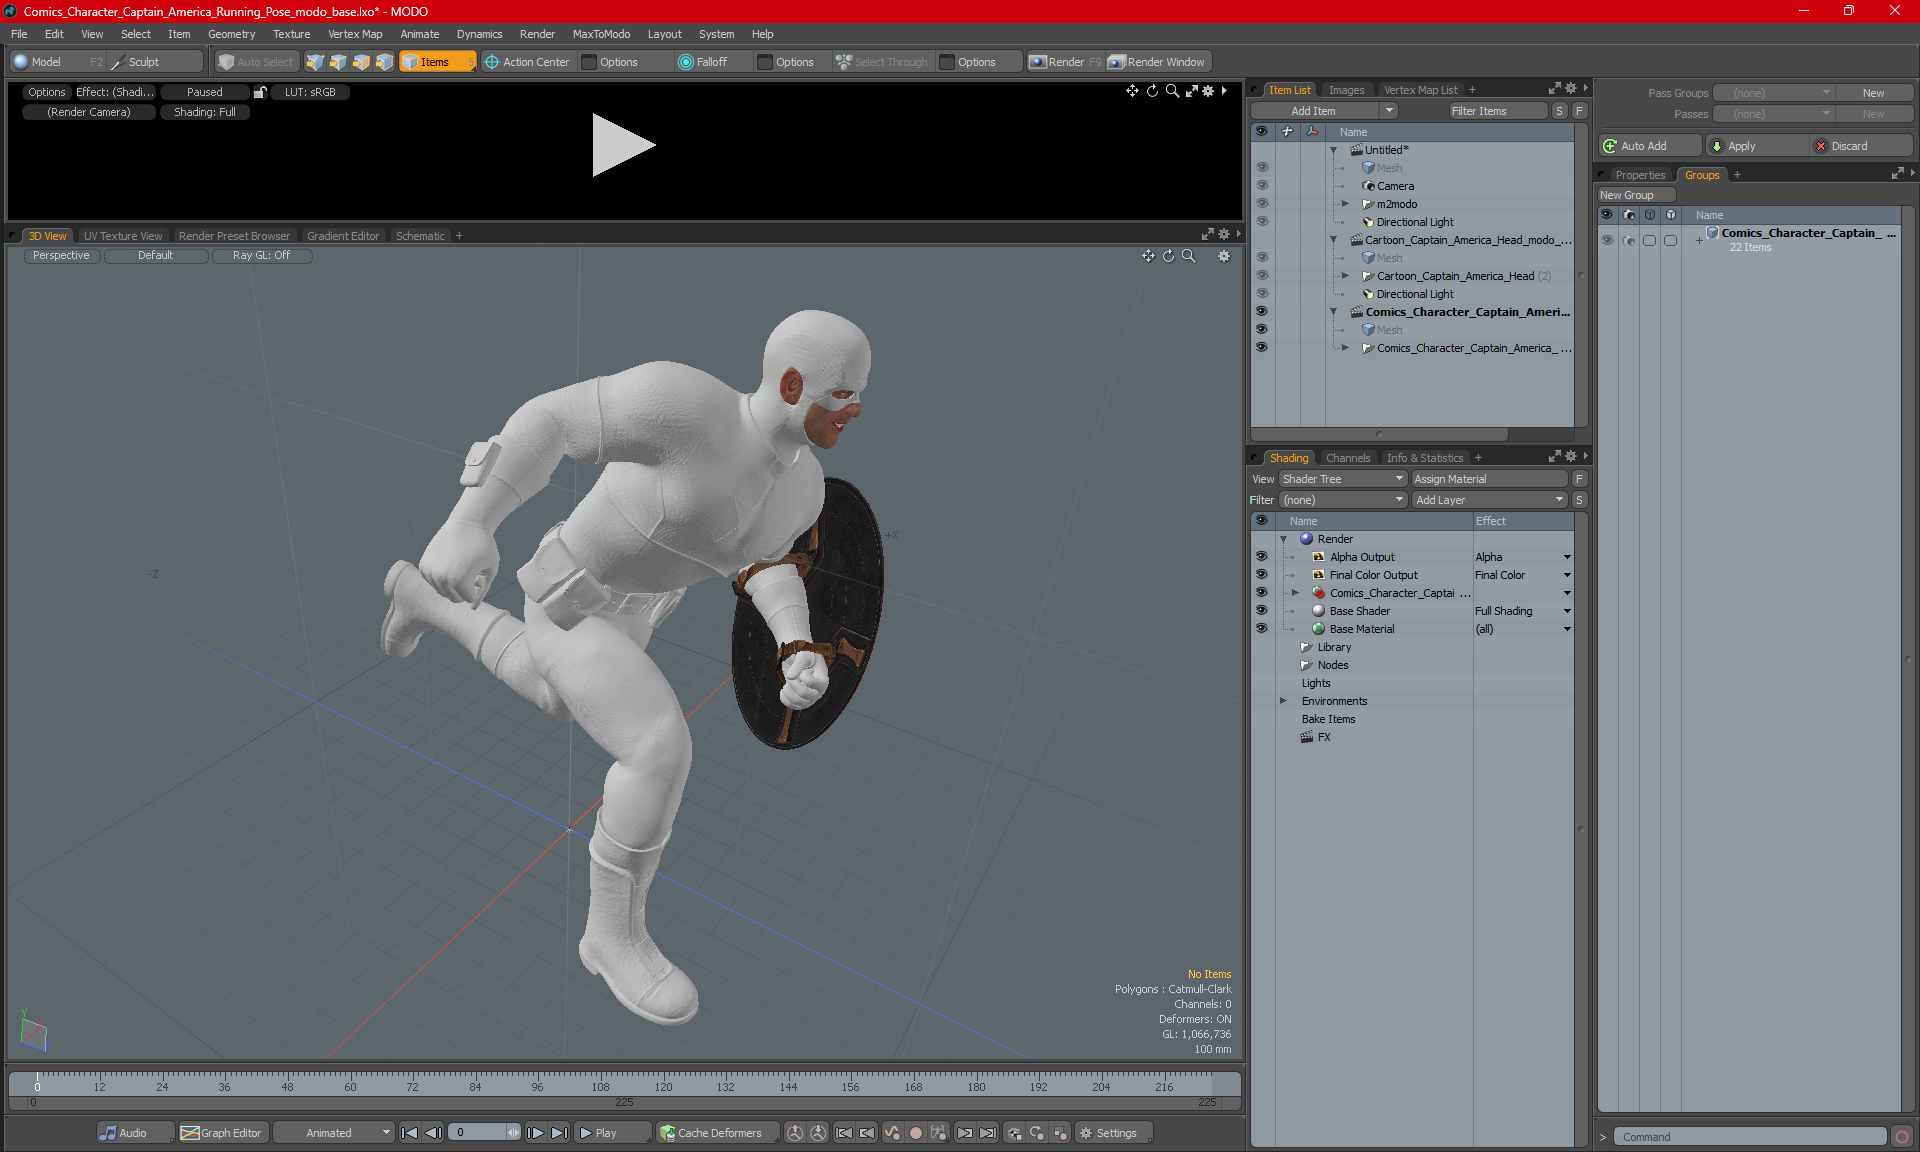The image size is (1920, 1152).
Task: Select Vertices selection mode cube icon
Action: (x=315, y=62)
